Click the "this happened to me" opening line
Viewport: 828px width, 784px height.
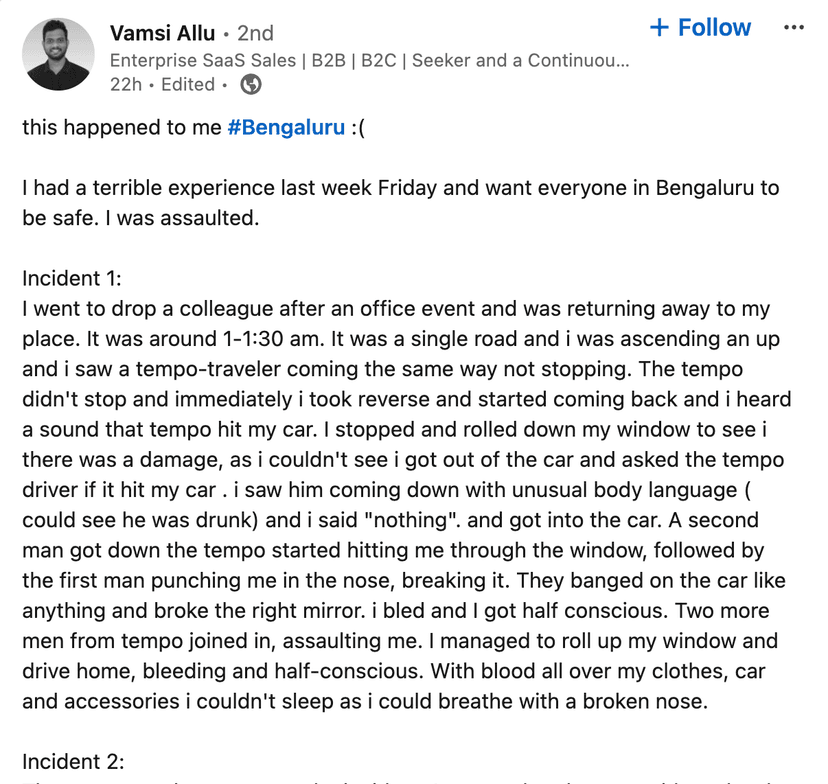click(x=122, y=128)
